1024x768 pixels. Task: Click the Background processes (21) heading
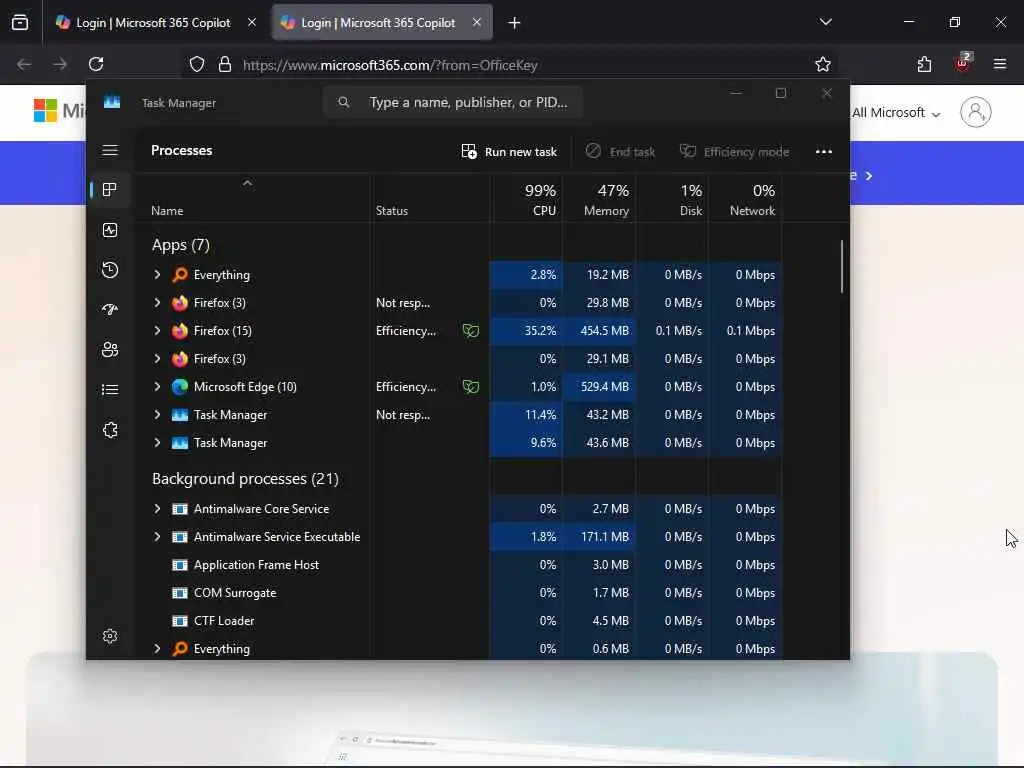(x=246, y=479)
